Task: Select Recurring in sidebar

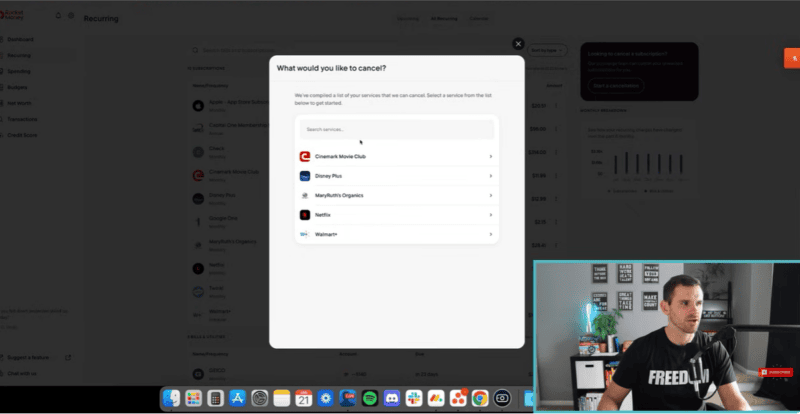Action: coord(19,55)
